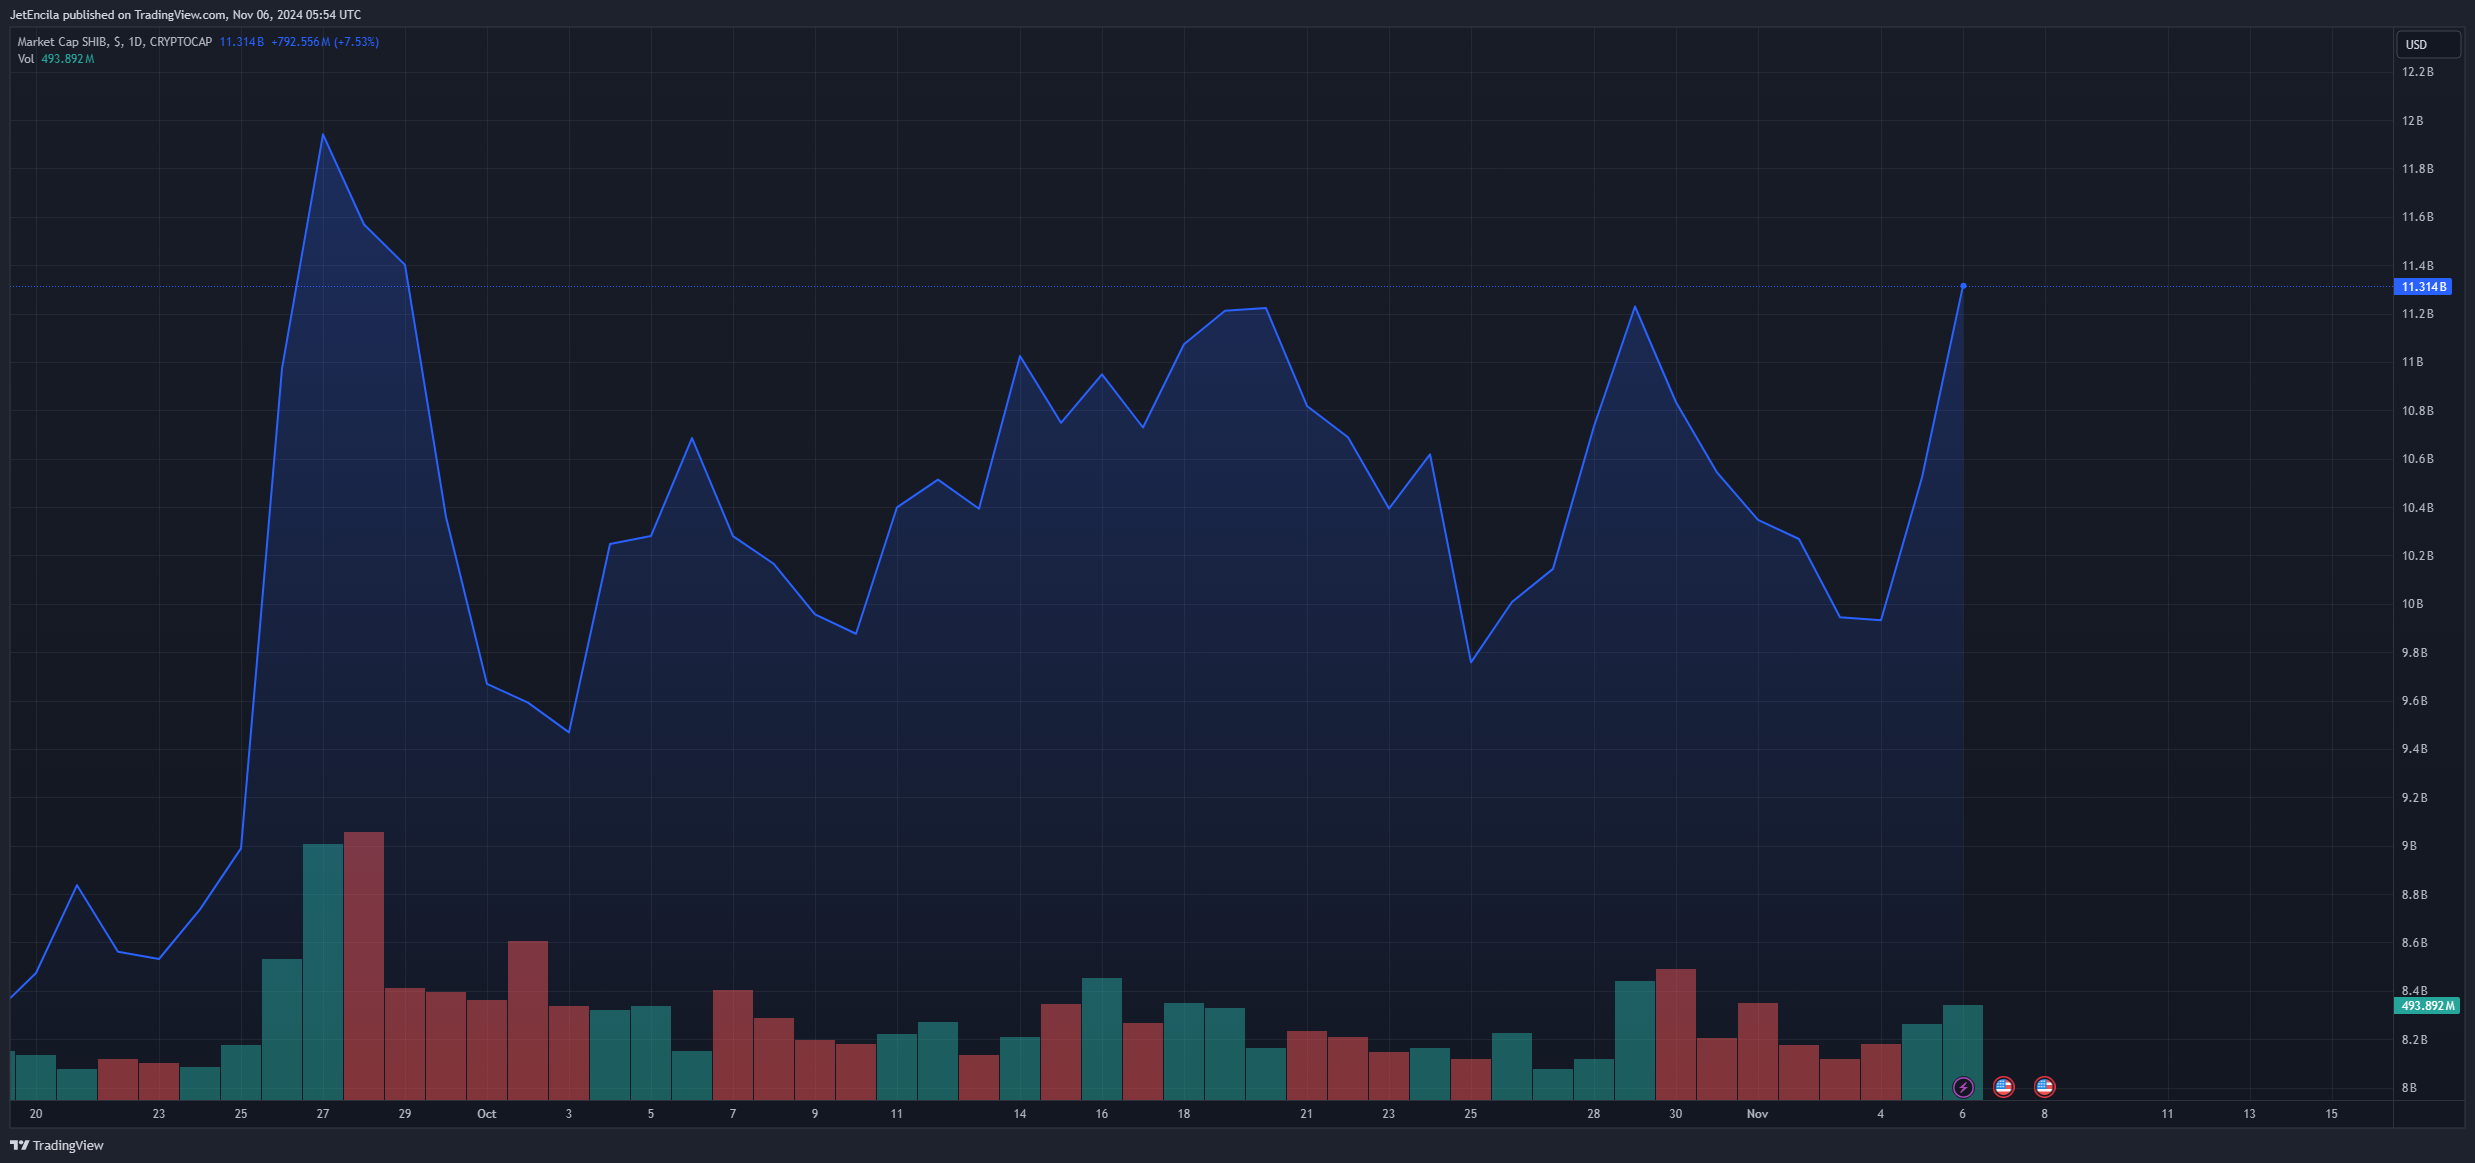Open the USD currency selector

pos(2427,44)
